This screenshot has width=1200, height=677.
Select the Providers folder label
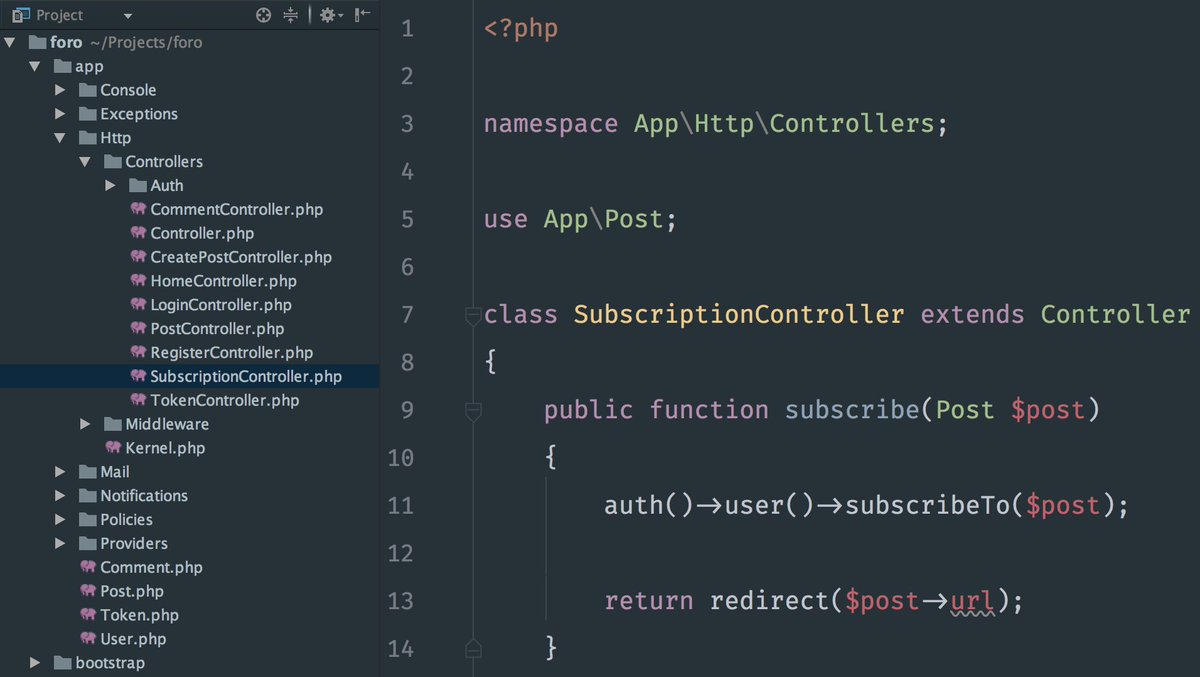tap(134, 544)
